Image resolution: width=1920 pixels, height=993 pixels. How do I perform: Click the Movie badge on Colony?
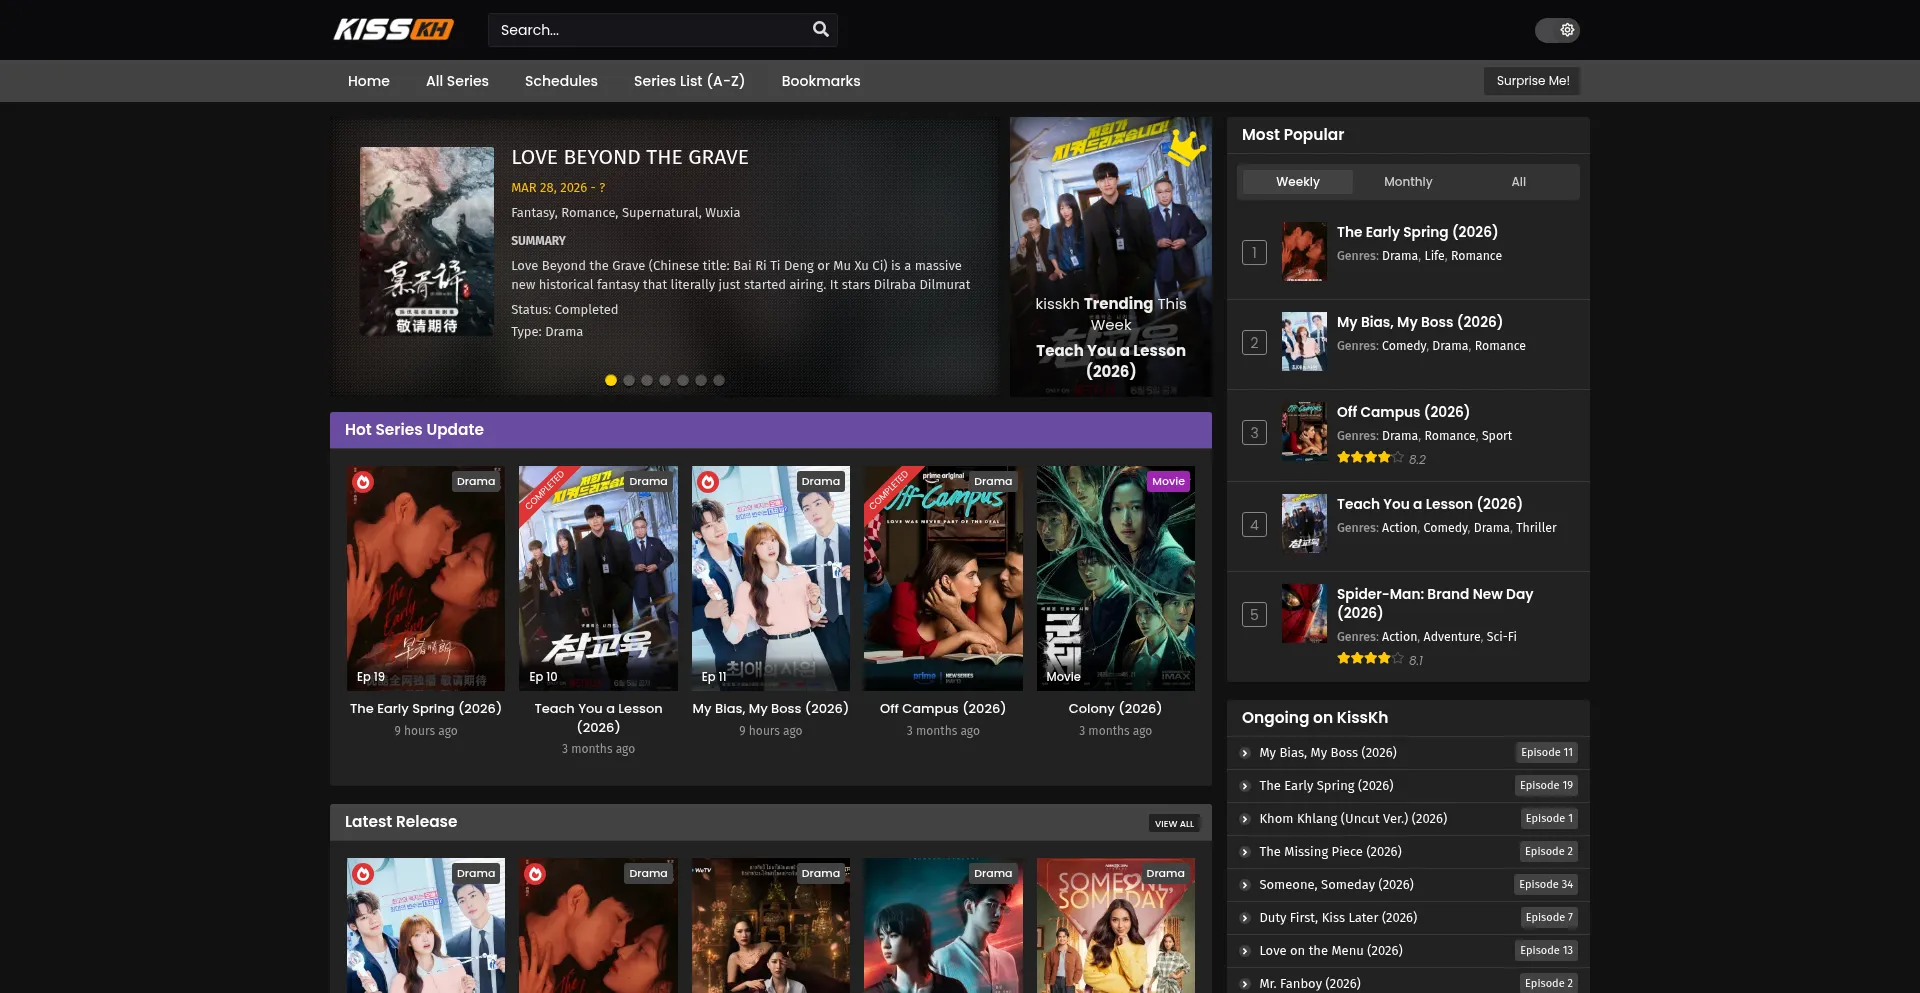pyautogui.click(x=1168, y=481)
